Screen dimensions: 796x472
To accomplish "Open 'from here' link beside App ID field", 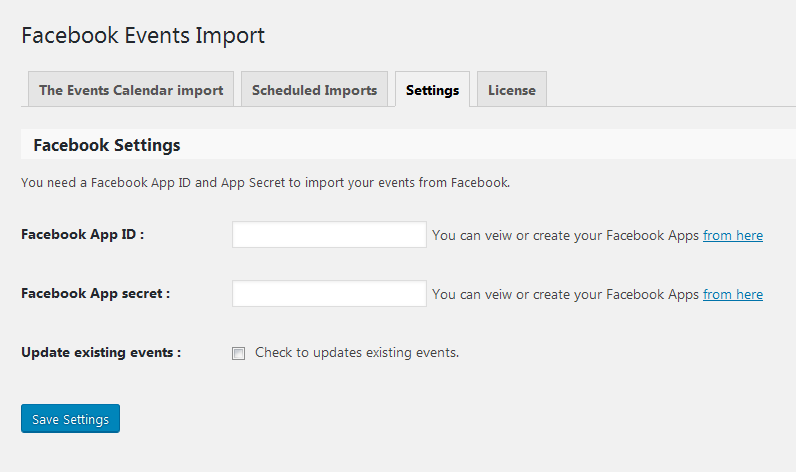I will click(732, 236).
